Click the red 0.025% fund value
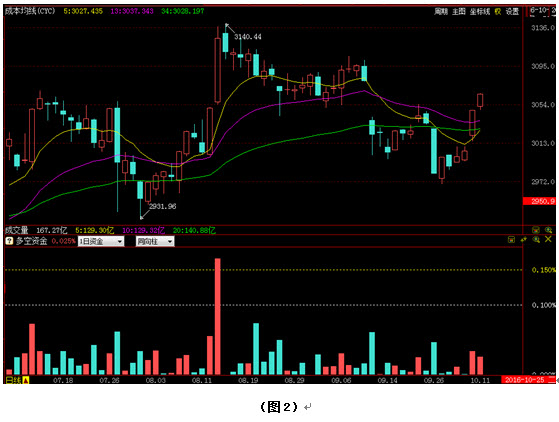The image size is (559, 422). [x=63, y=241]
